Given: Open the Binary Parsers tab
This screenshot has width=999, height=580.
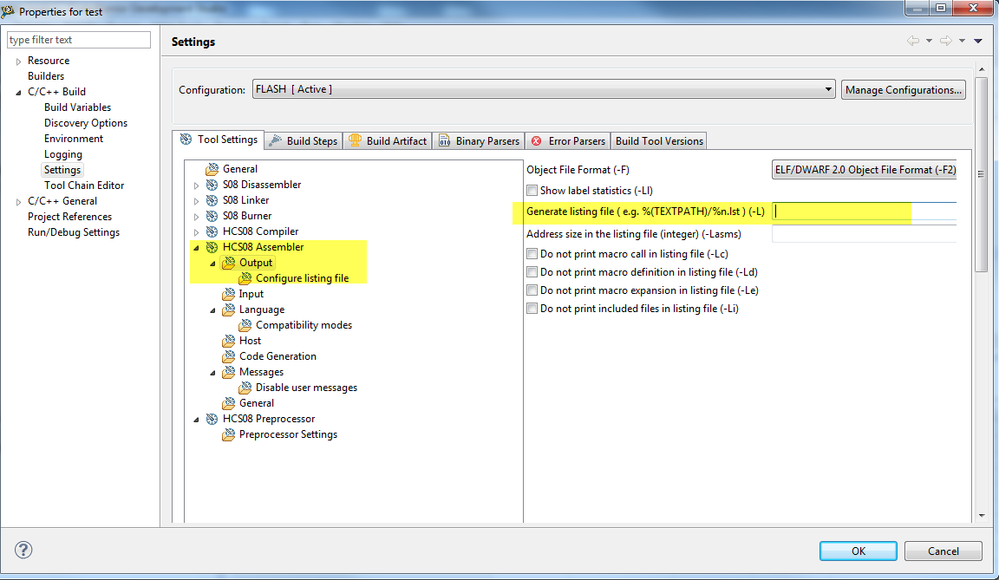Looking at the screenshot, I should pyautogui.click(x=479, y=141).
